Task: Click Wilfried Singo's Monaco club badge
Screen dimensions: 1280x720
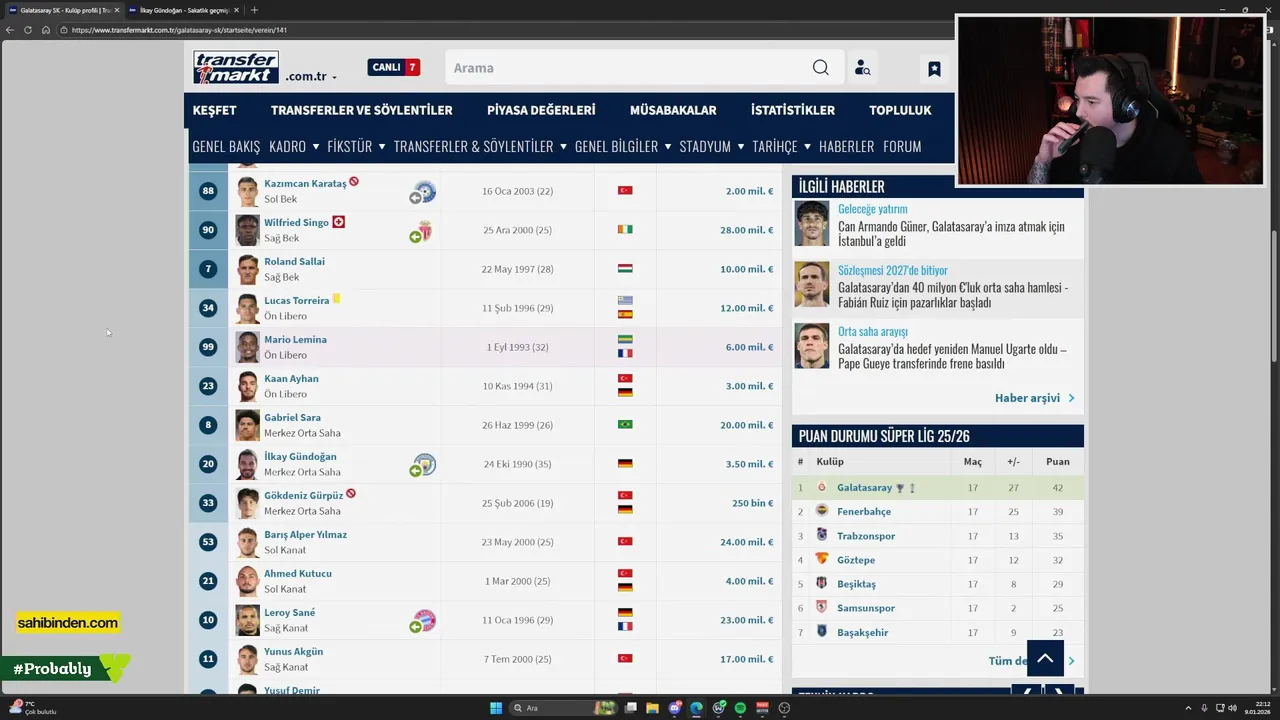Action: pyautogui.click(x=426, y=230)
